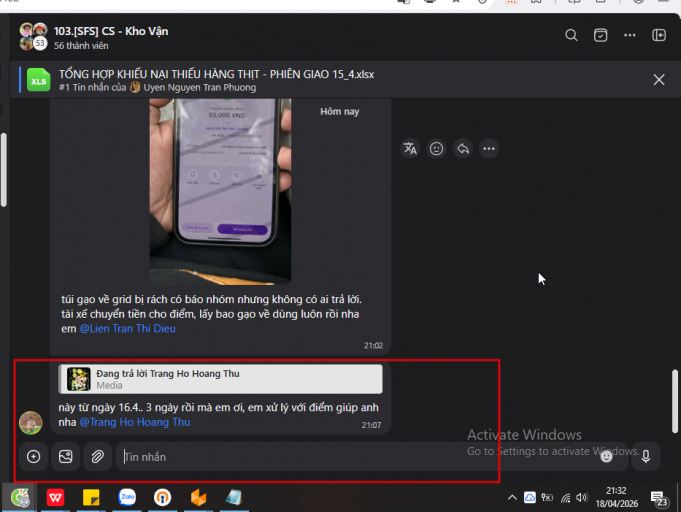Viewport: 681px width, 512px height.
Task: React to the message with the emoji icon
Action: click(436, 149)
